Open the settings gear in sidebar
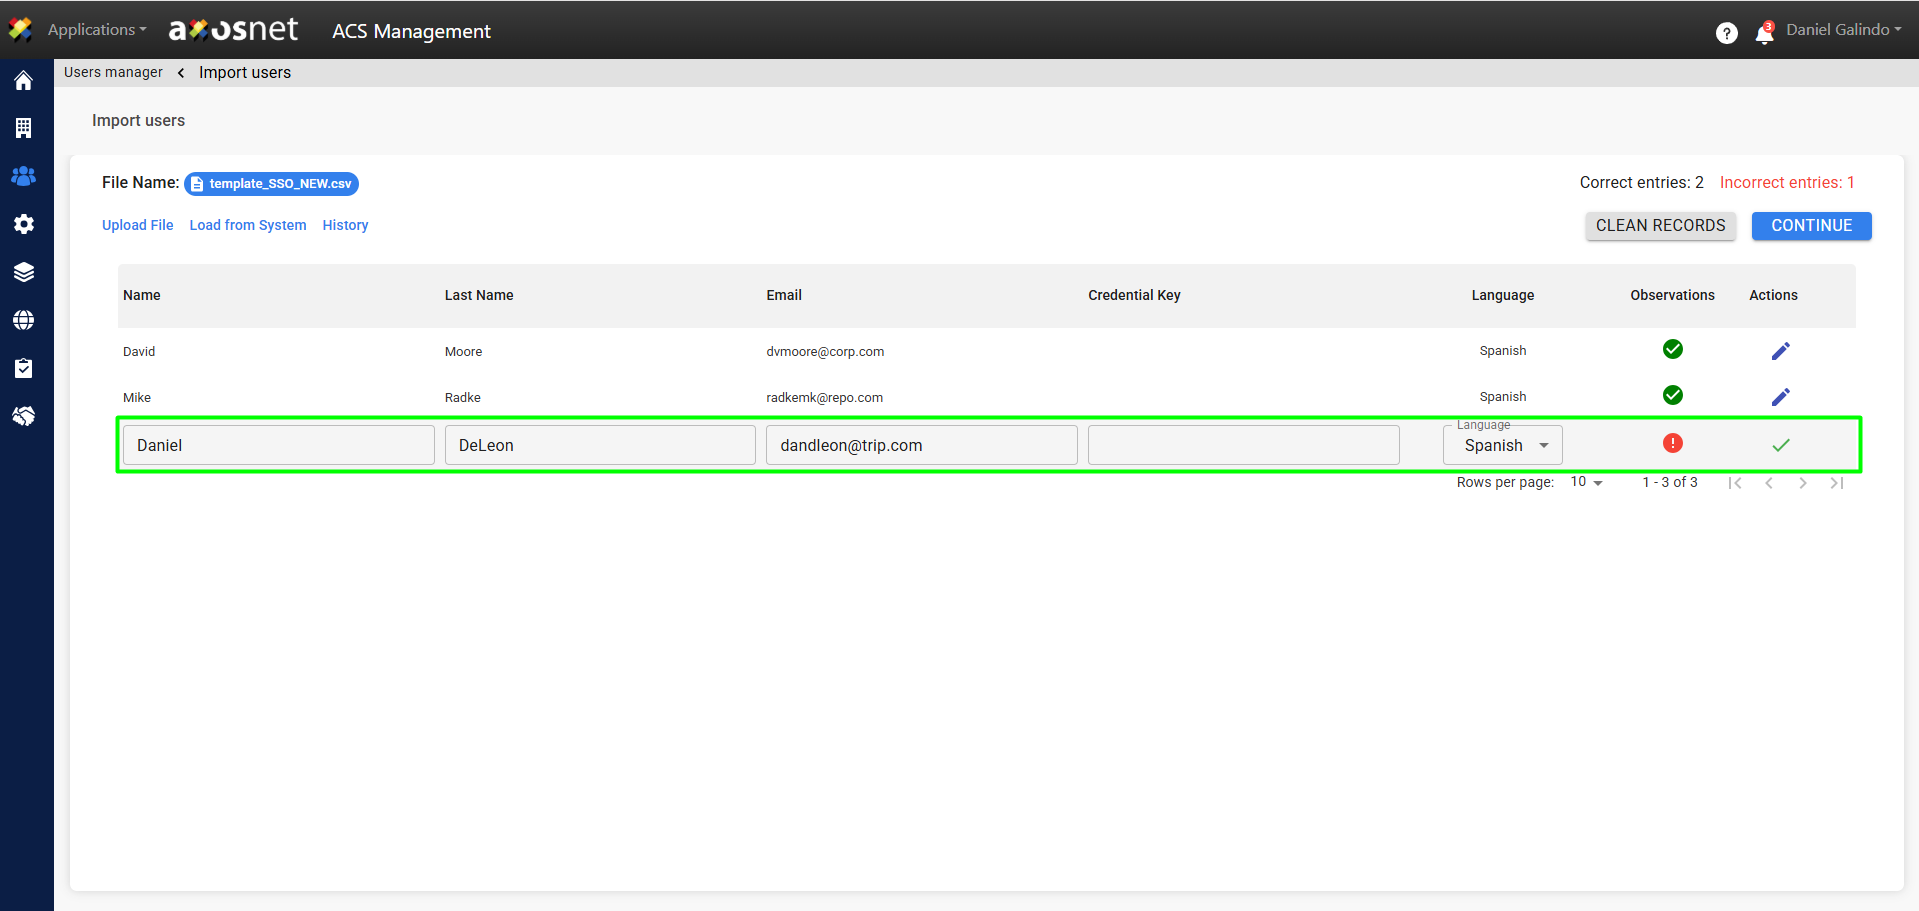Image resolution: width=1919 pixels, height=911 pixels. (x=24, y=224)
